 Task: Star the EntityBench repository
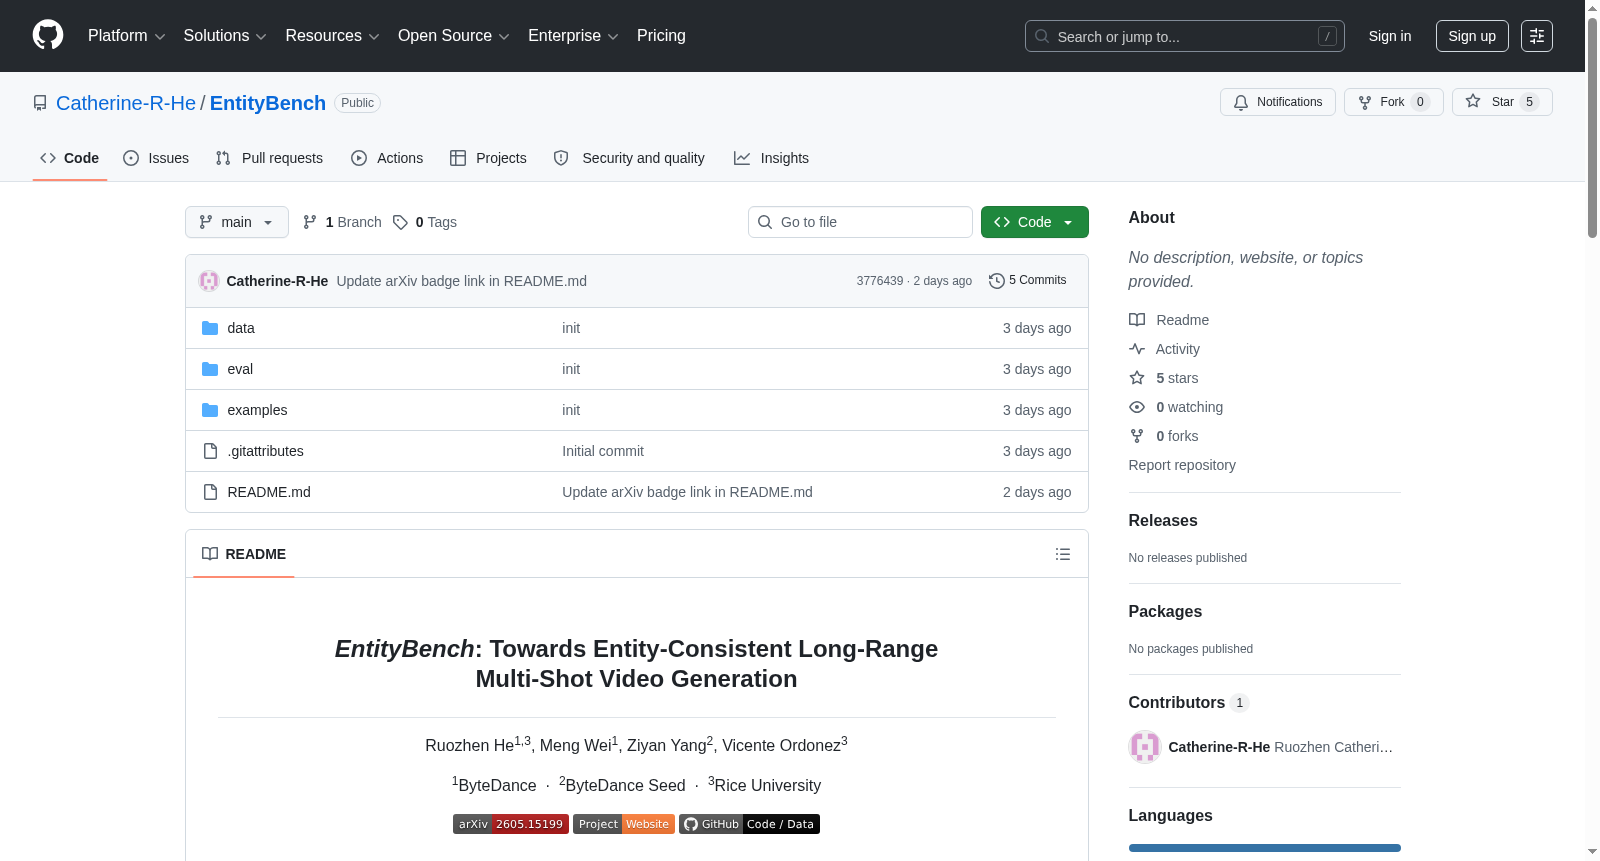[x=1502, y=102]
